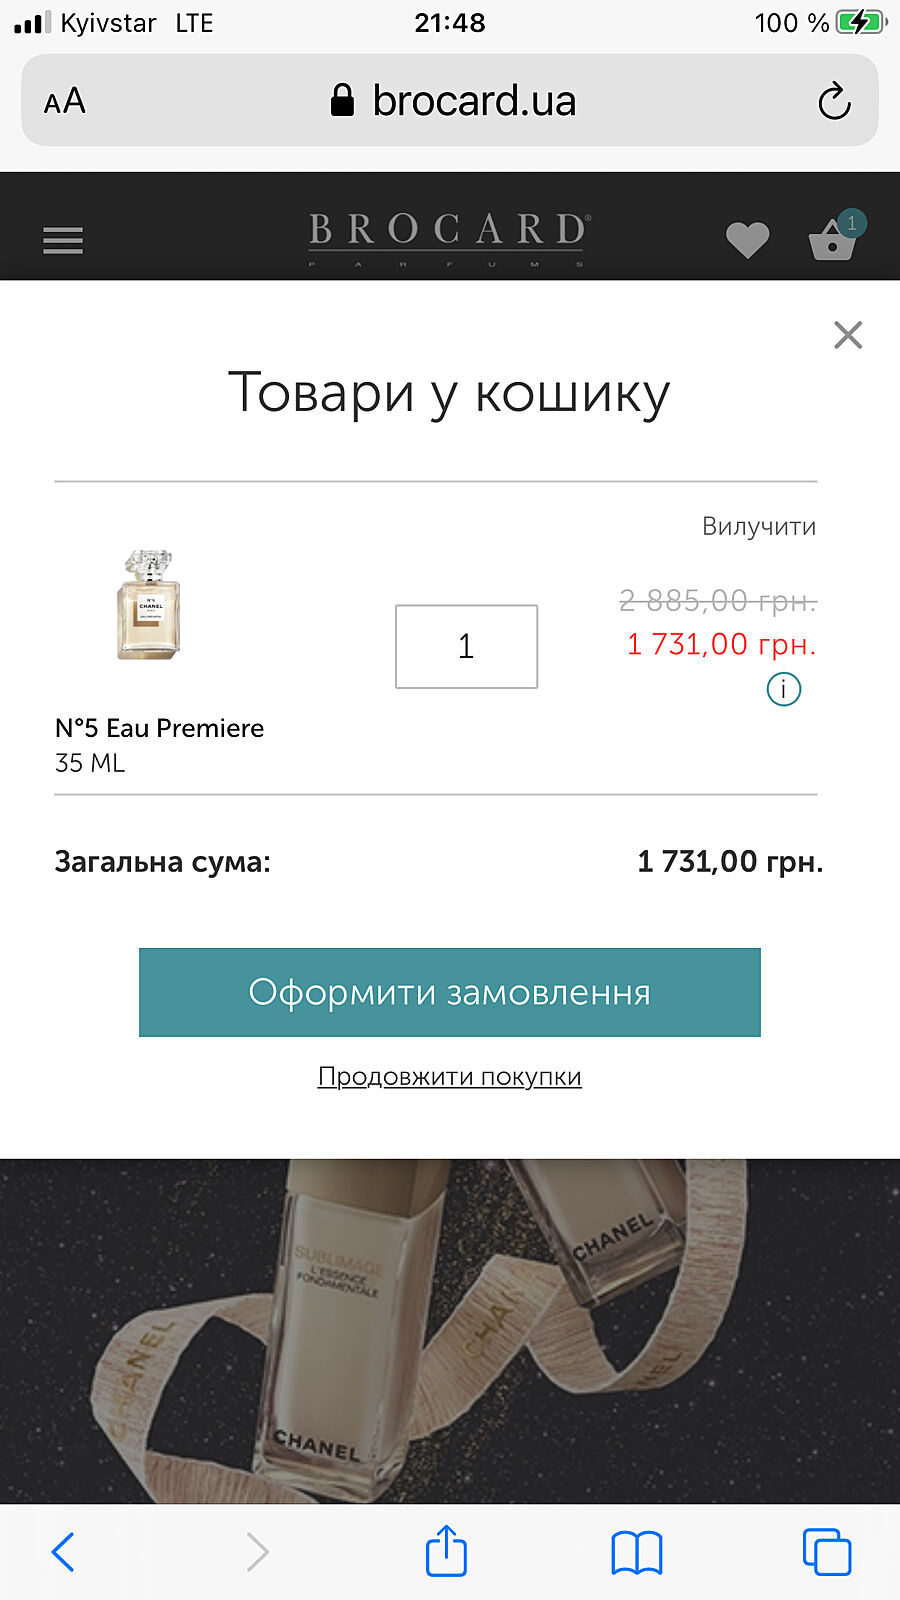The width and height of the screenshot is (900, 1600).
Task: Click Продовжити покупки link
Action: coord(449,1077)
